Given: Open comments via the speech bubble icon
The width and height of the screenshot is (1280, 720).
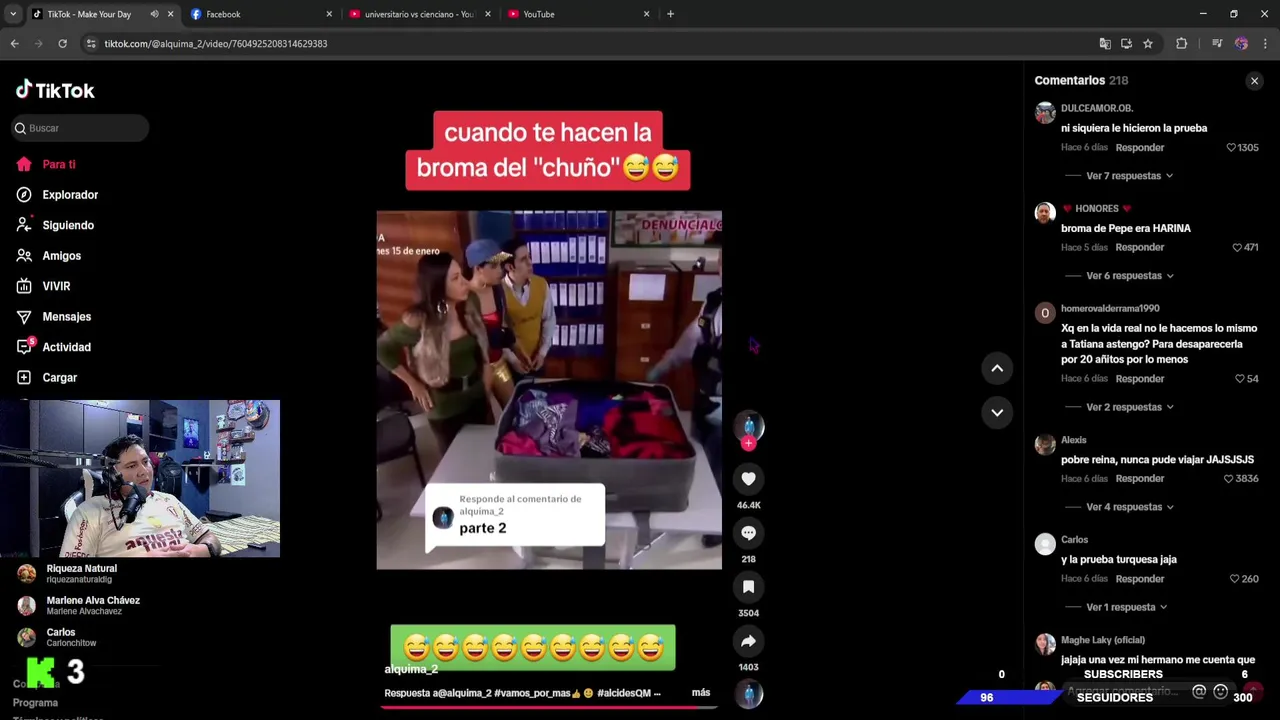Looking at the screenshot, I should click(x=748, y=533).
